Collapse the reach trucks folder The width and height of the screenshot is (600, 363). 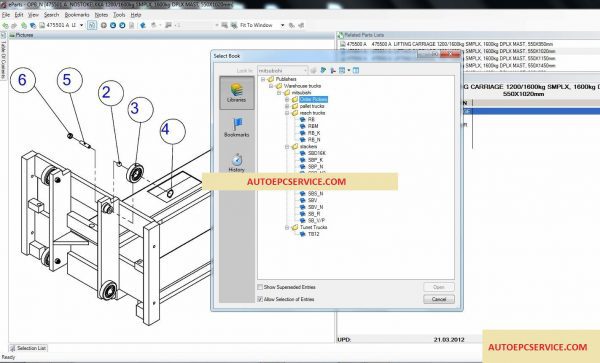pyautogui.click(x=287, y=113)
